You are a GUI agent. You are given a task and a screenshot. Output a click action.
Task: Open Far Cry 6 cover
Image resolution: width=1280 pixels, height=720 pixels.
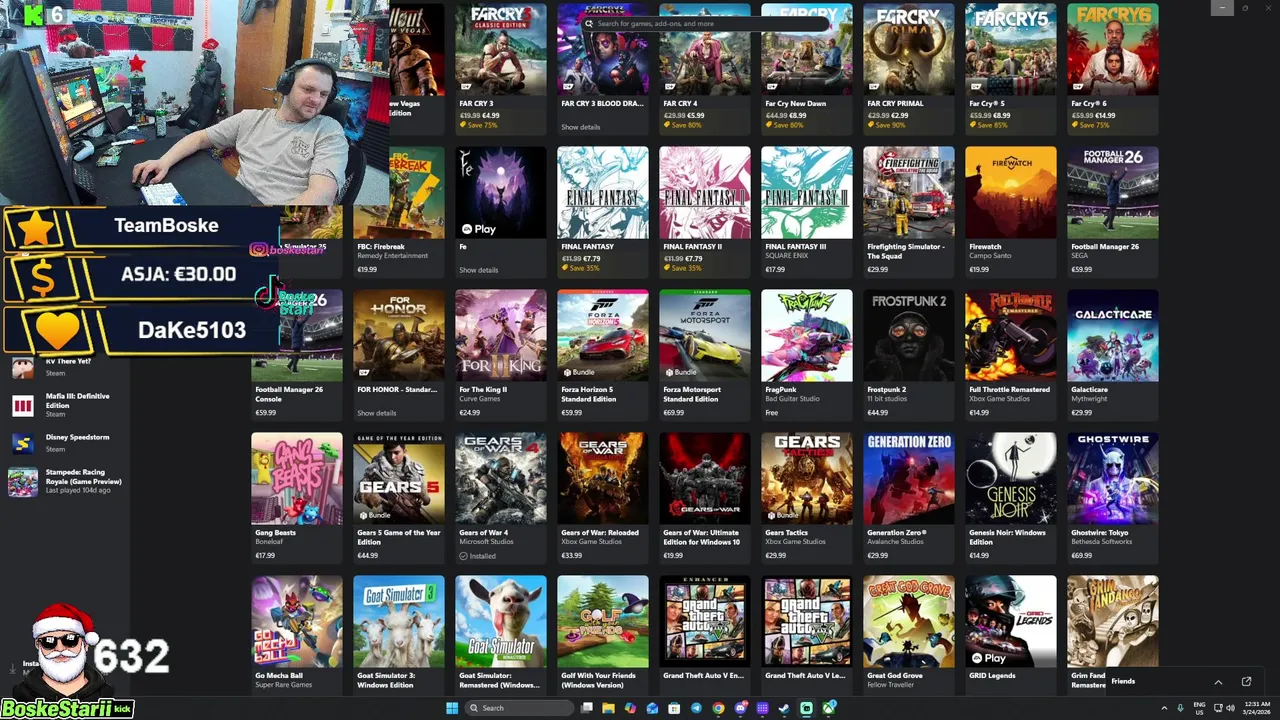click(1113, 49)
